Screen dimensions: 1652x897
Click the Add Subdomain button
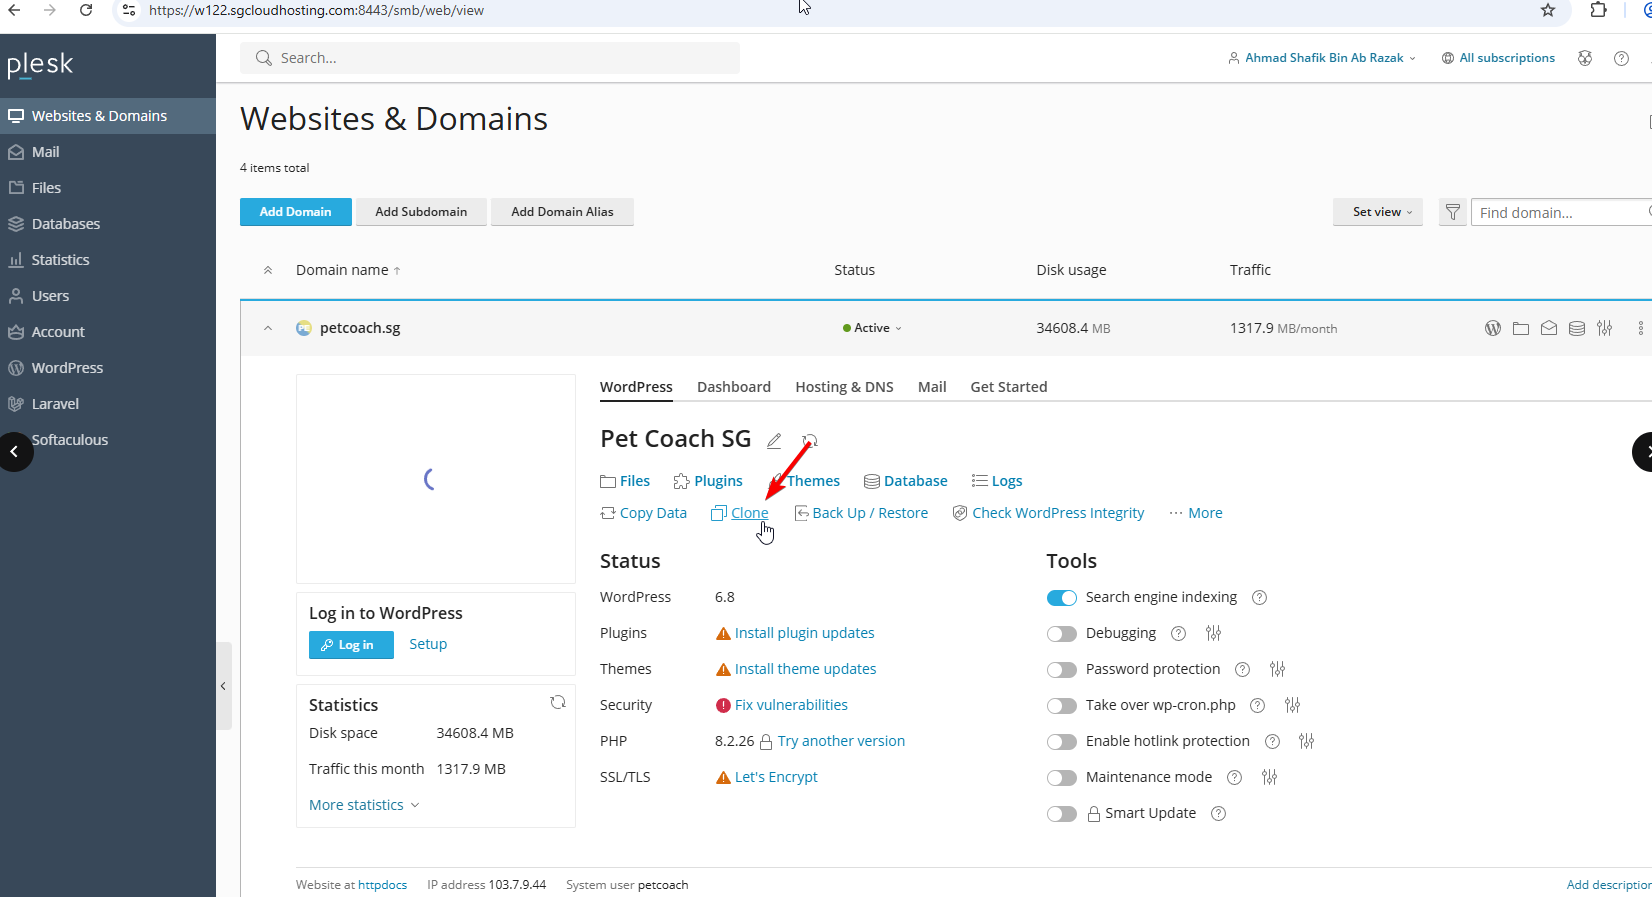tap(421, 212)
